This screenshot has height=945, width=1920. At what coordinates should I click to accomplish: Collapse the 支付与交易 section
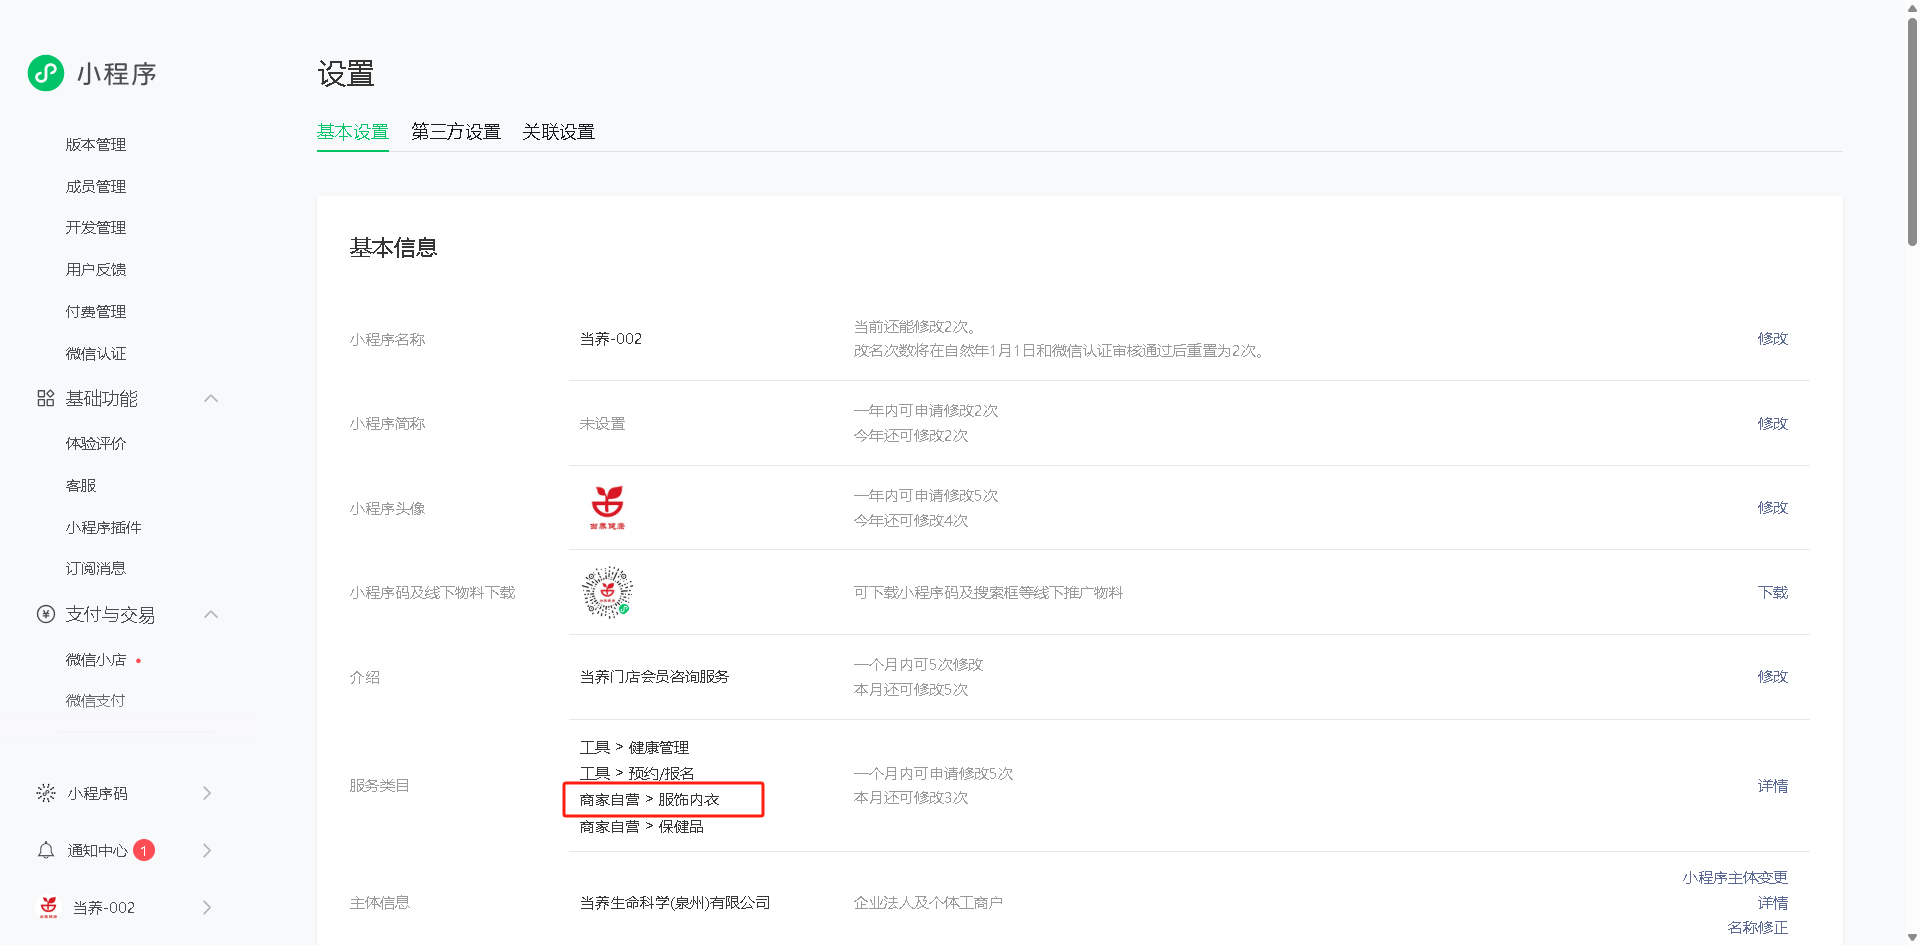coord(211,614)
